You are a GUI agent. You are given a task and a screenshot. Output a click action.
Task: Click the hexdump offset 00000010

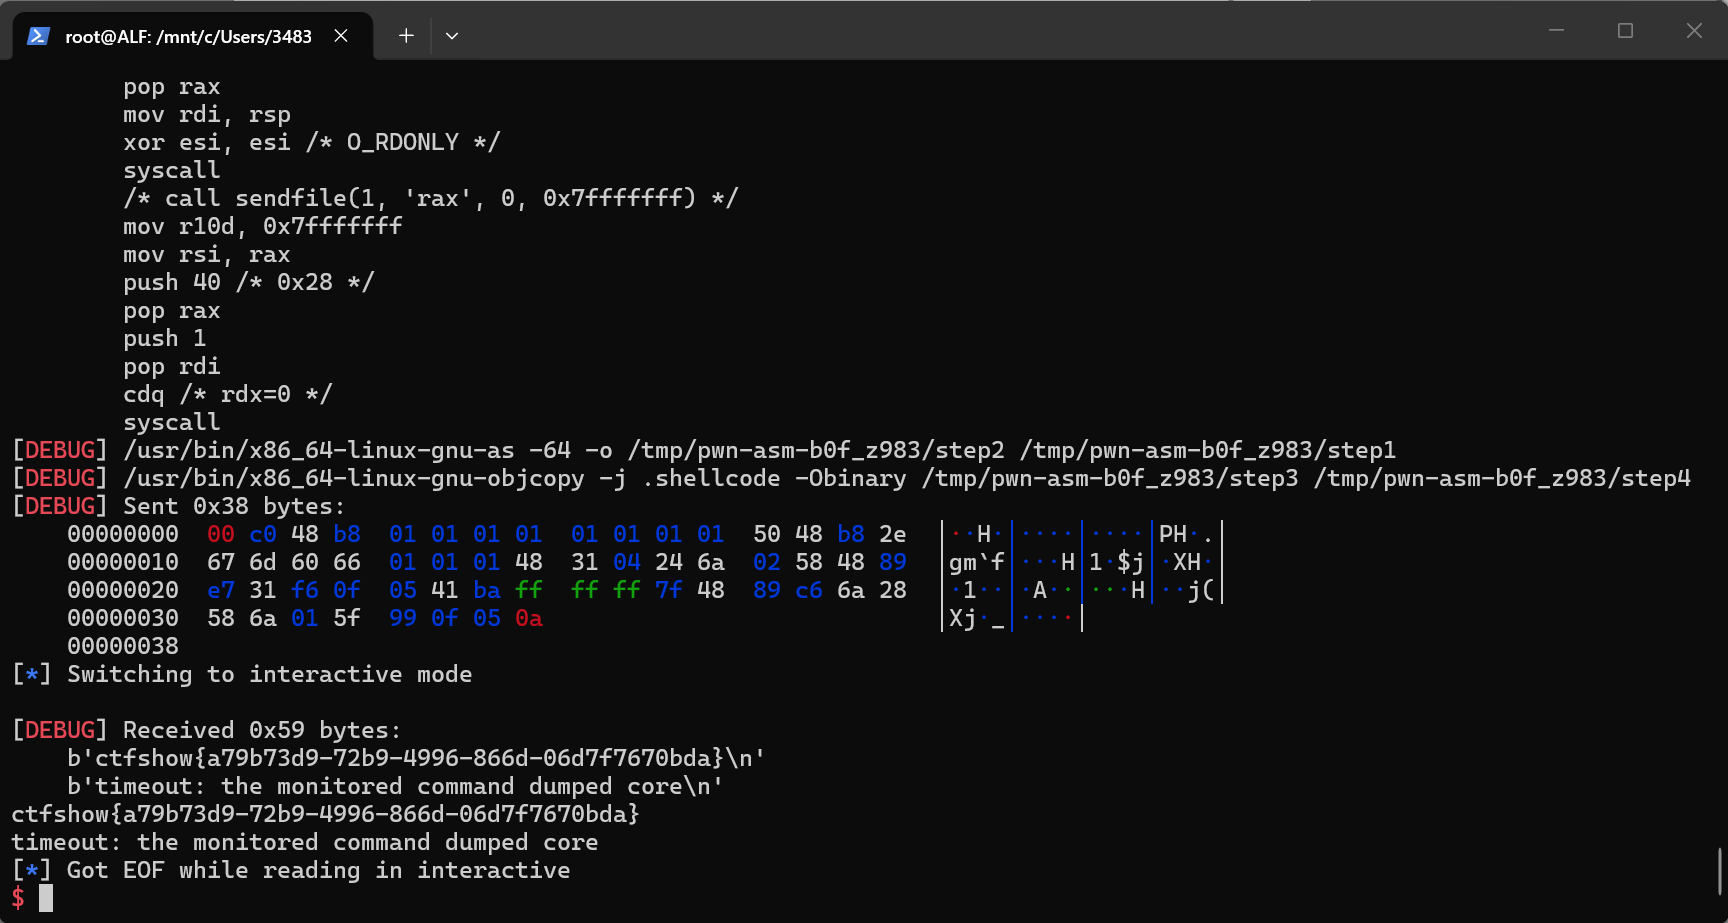(123, 562)
